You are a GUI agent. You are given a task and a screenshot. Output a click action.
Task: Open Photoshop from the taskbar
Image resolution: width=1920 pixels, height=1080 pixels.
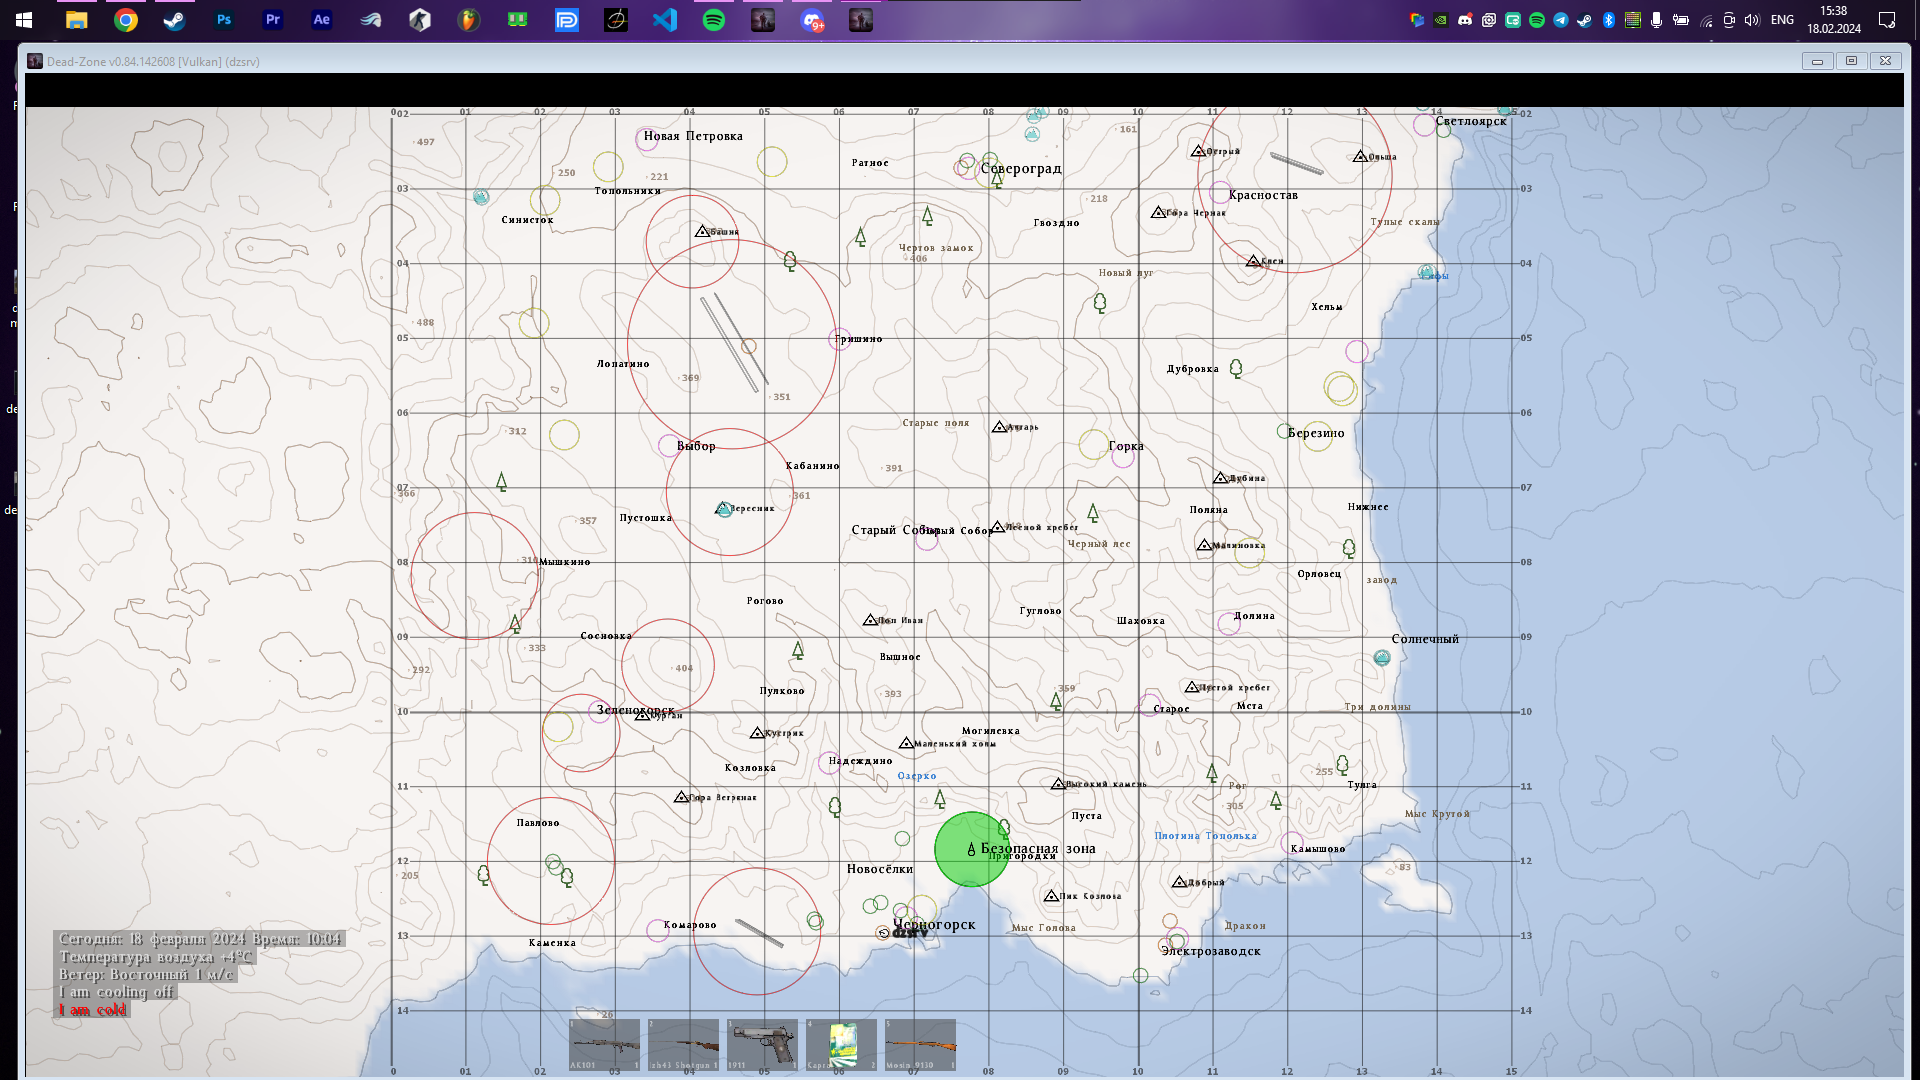(x=223, y=20)
